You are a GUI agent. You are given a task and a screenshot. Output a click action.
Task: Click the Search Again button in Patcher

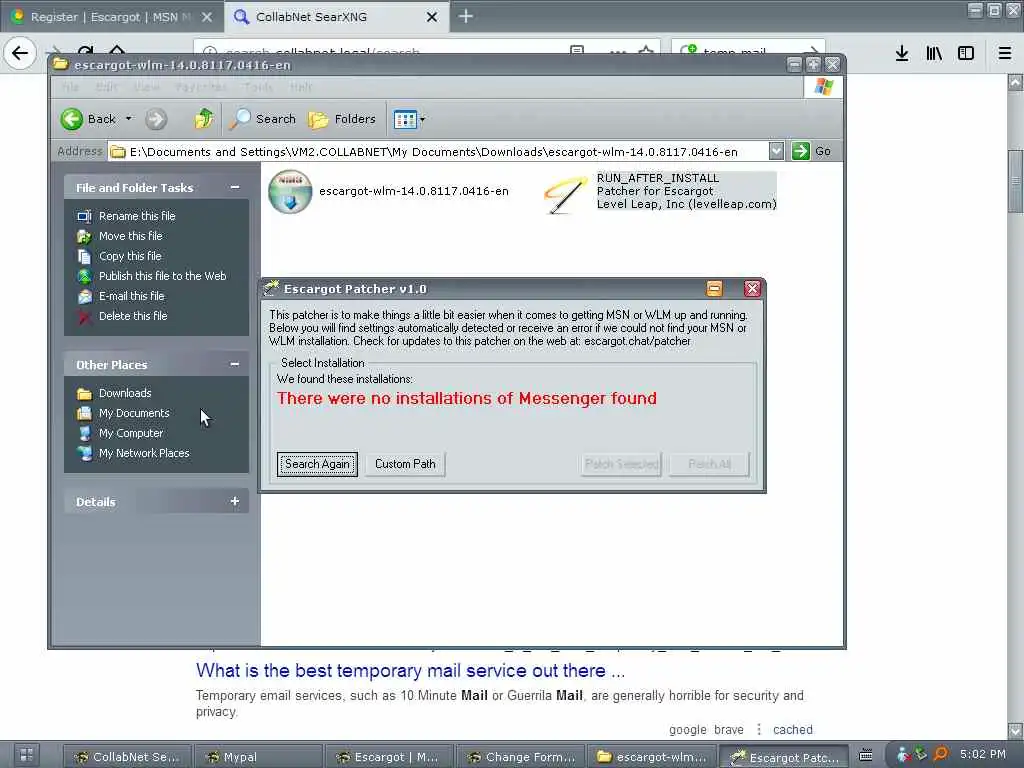coord(317,464)
